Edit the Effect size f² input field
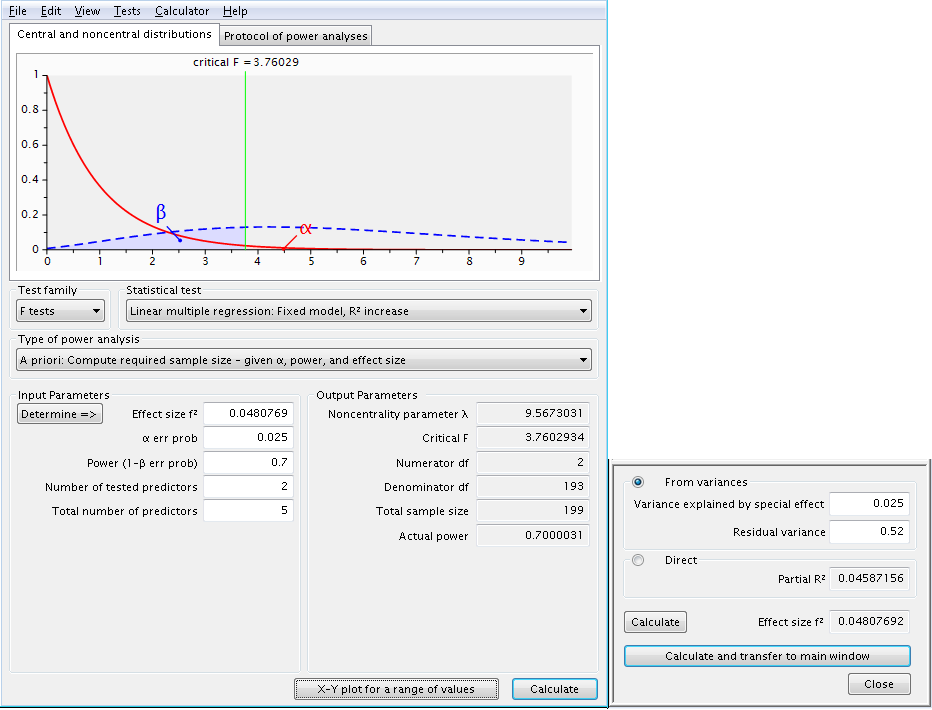The width and height of the screenshot is (932, 710). pyautogui.click(x=247, y=413)
